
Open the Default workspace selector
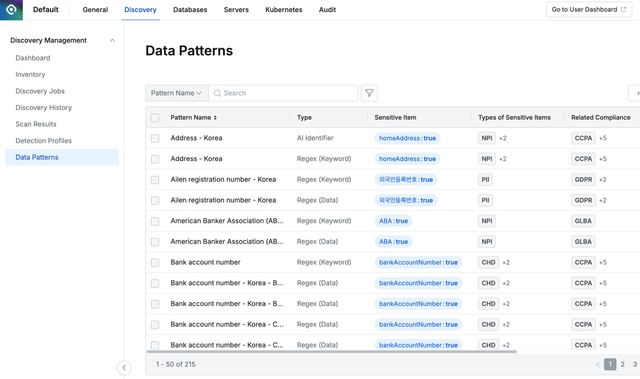coord(46,10)
